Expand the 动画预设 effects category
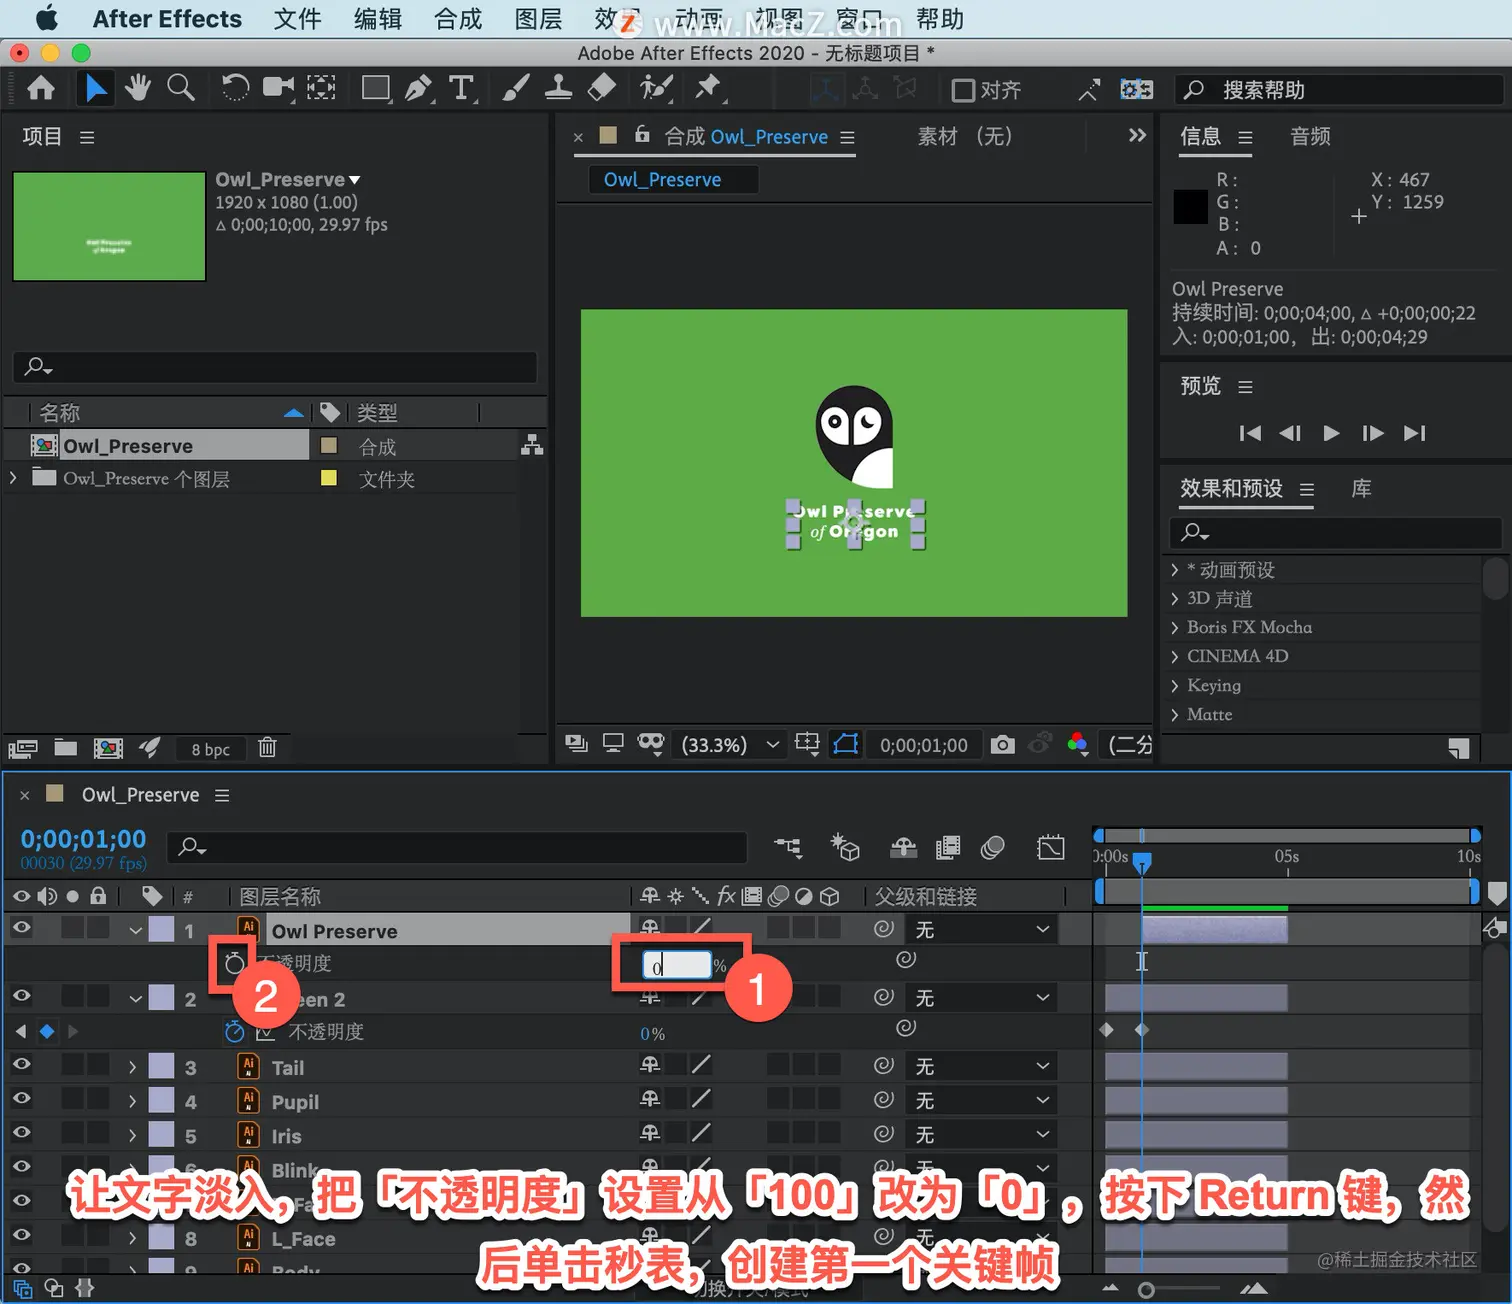The width and height of the screenshot is (1512, 1304). pos(1175,570)
